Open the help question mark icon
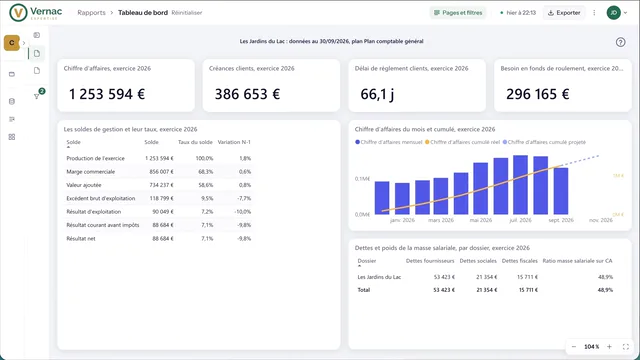This screenshot has width=640, height=360. tap(620, 42)
